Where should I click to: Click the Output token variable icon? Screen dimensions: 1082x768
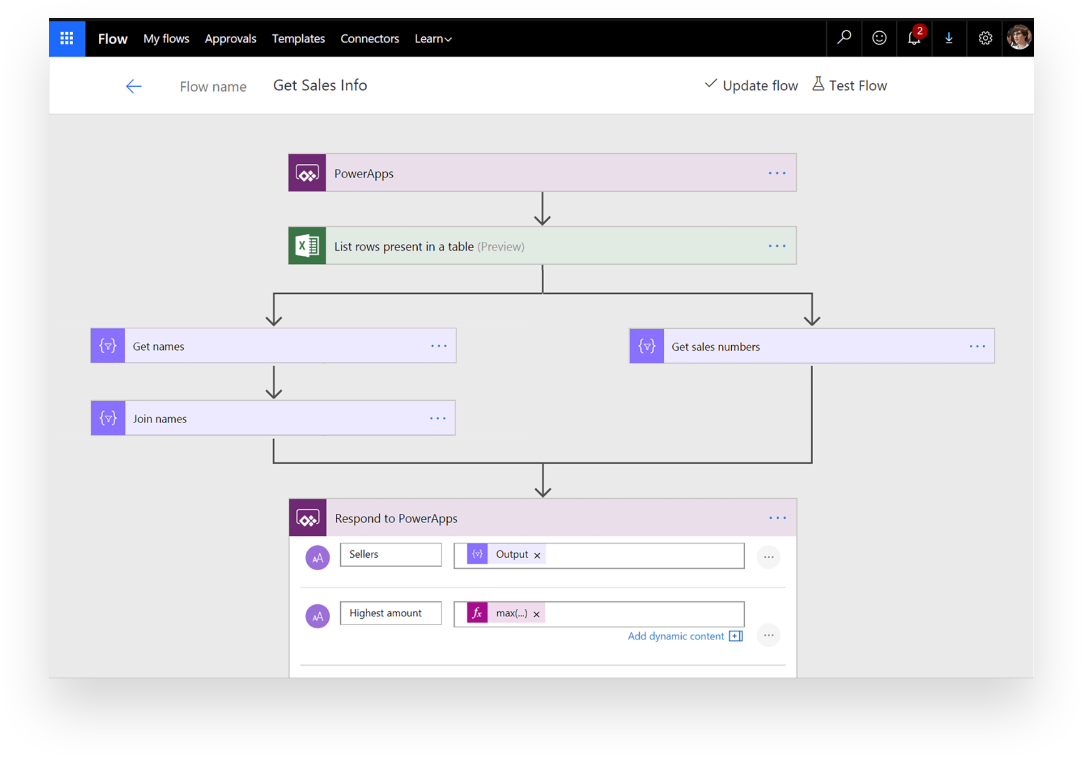click(478, 554)
